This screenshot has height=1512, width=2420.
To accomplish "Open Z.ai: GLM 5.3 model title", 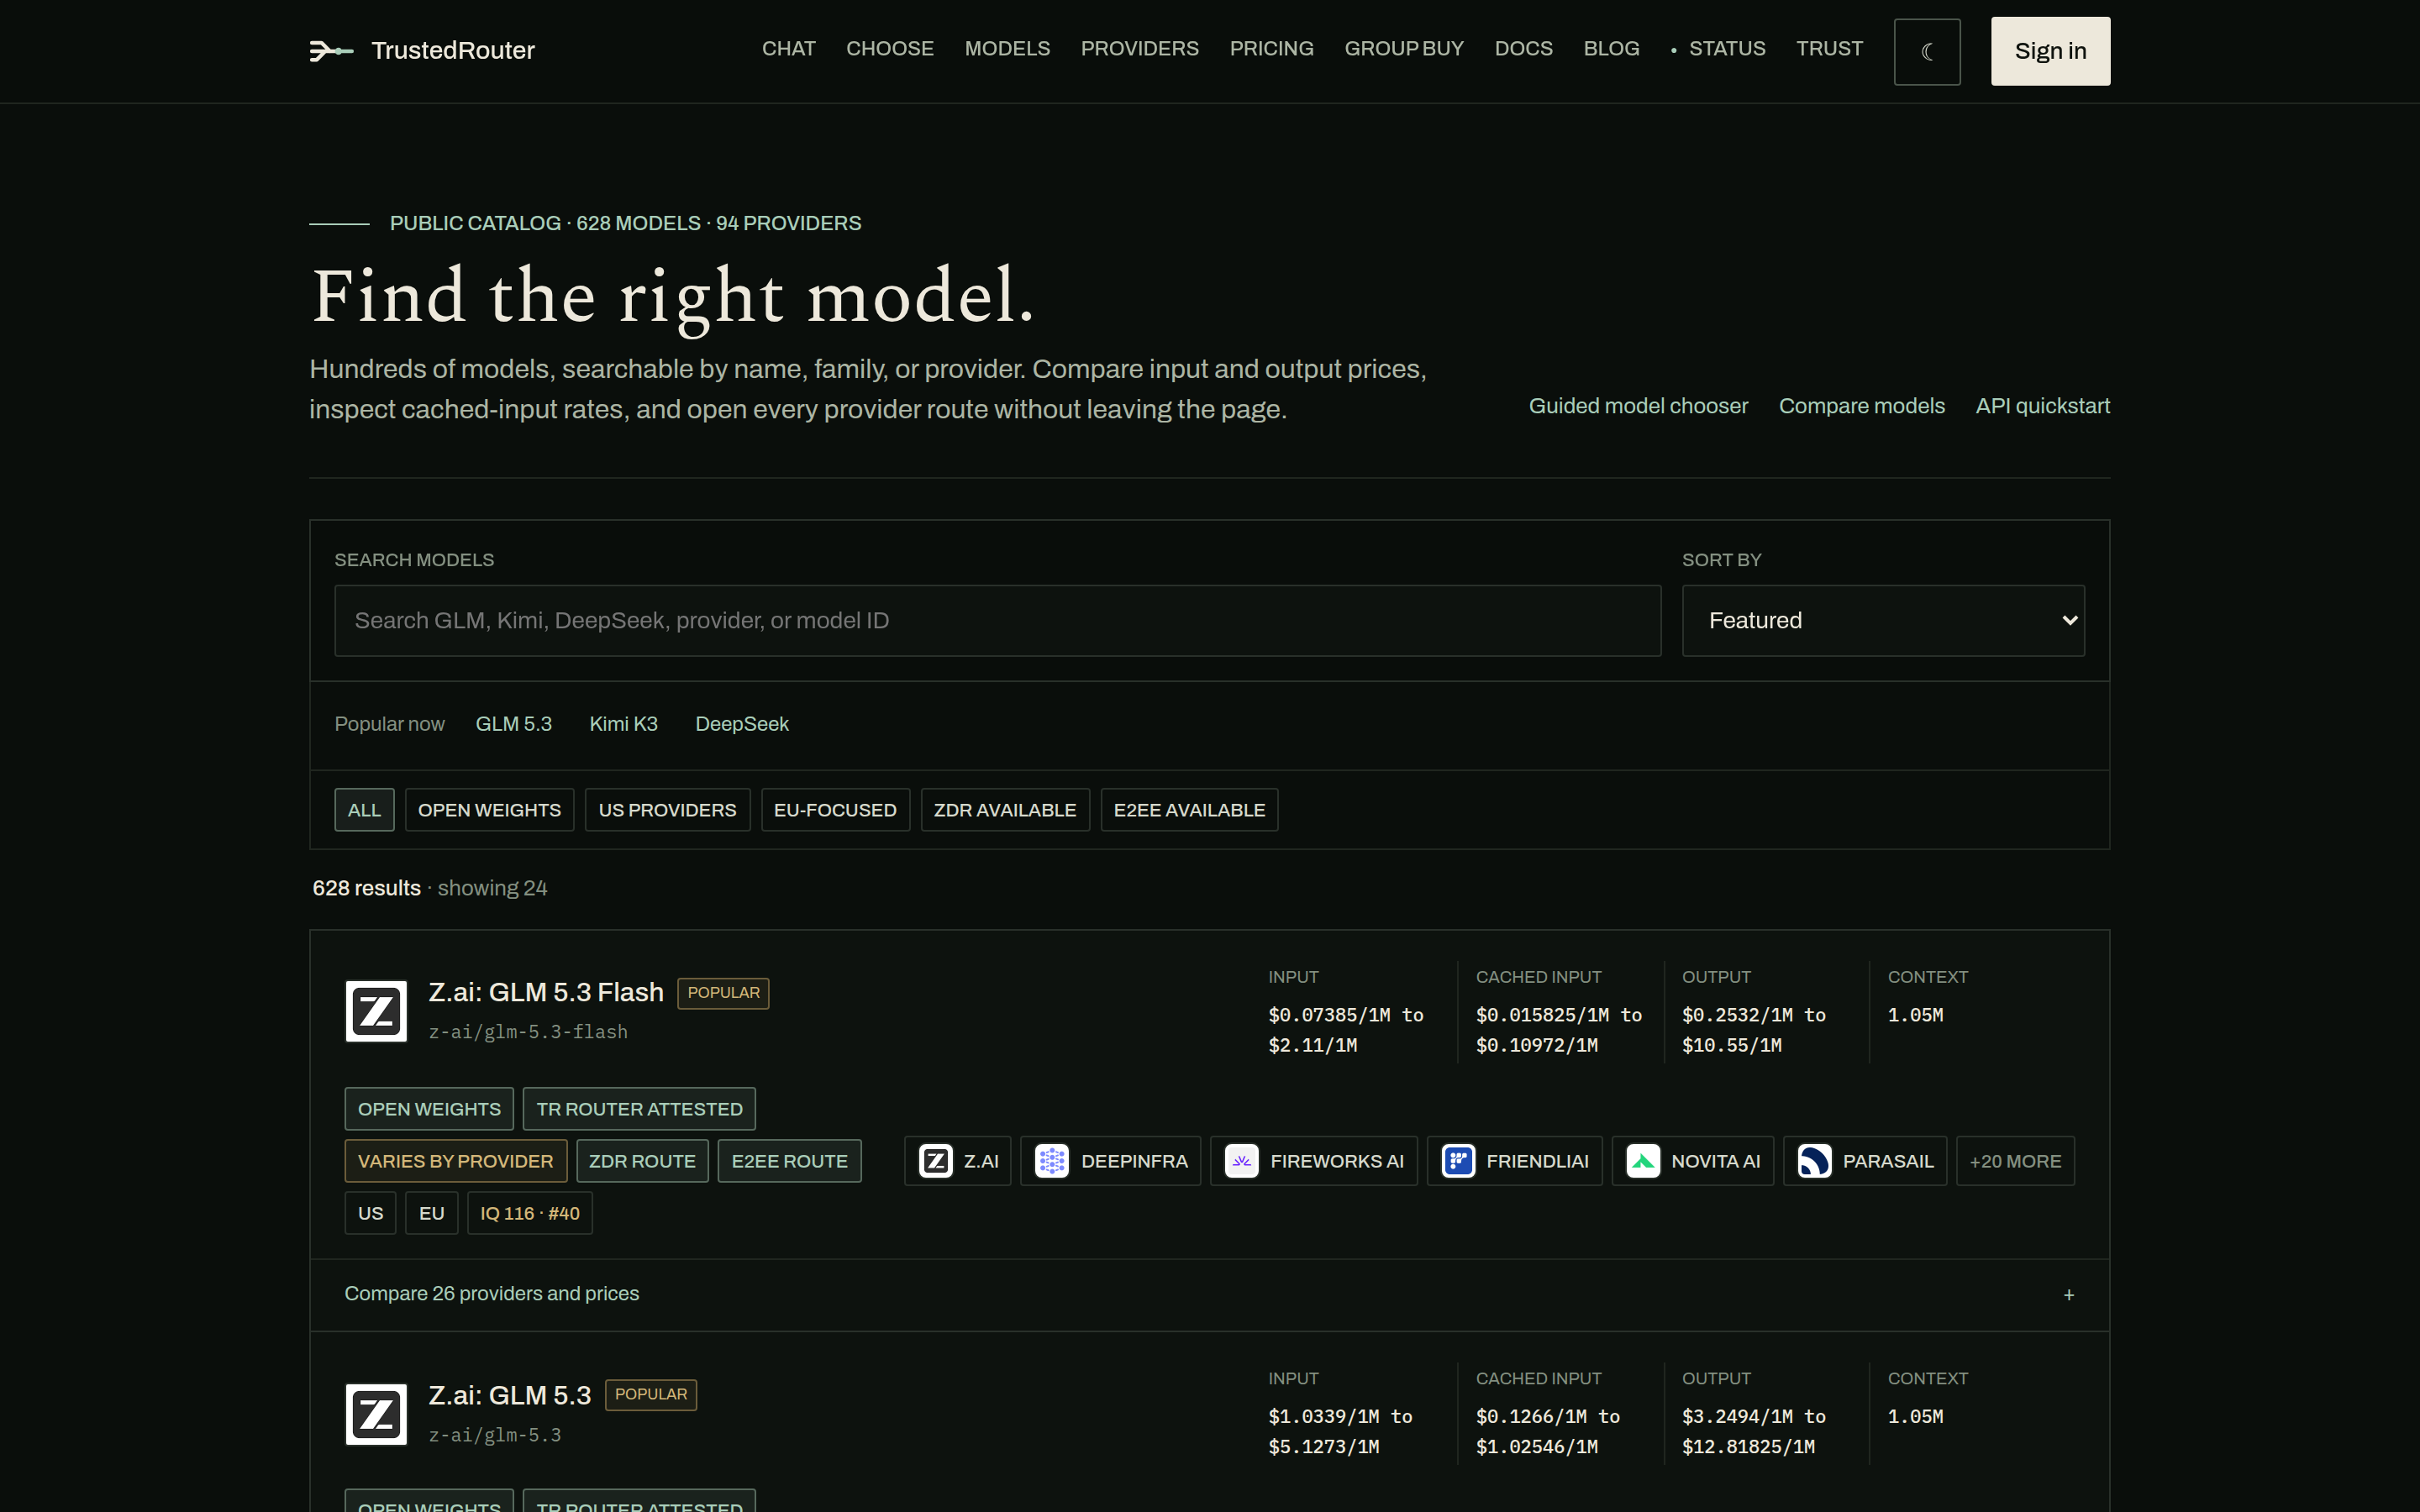I will click(x=510, y=1395).
